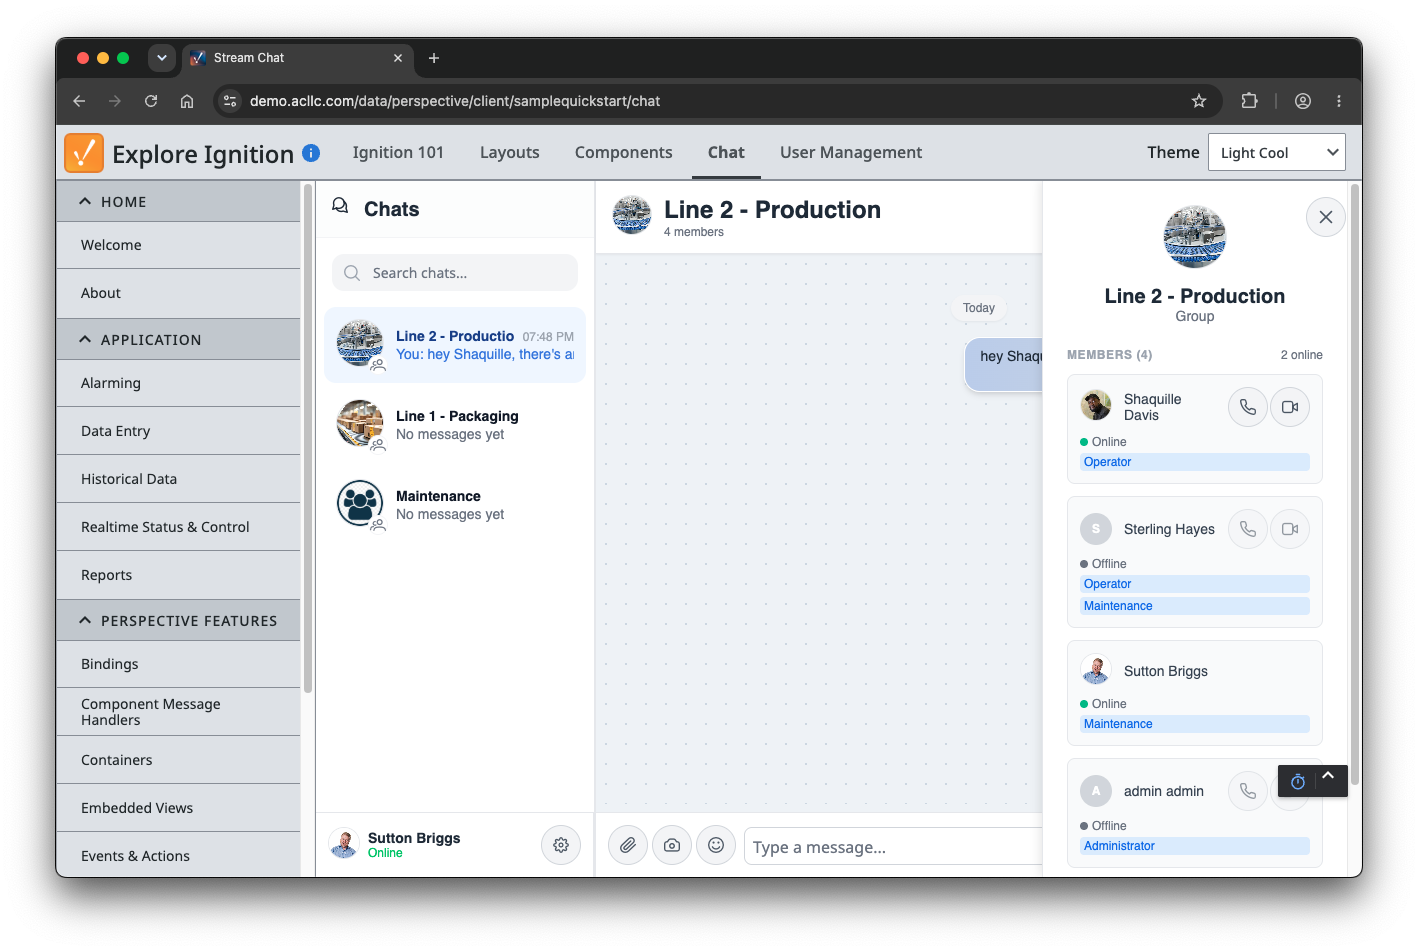Attach a file with the paperclip icon
The width and height of the screenshot is (1418, 951).
point(628,845)
